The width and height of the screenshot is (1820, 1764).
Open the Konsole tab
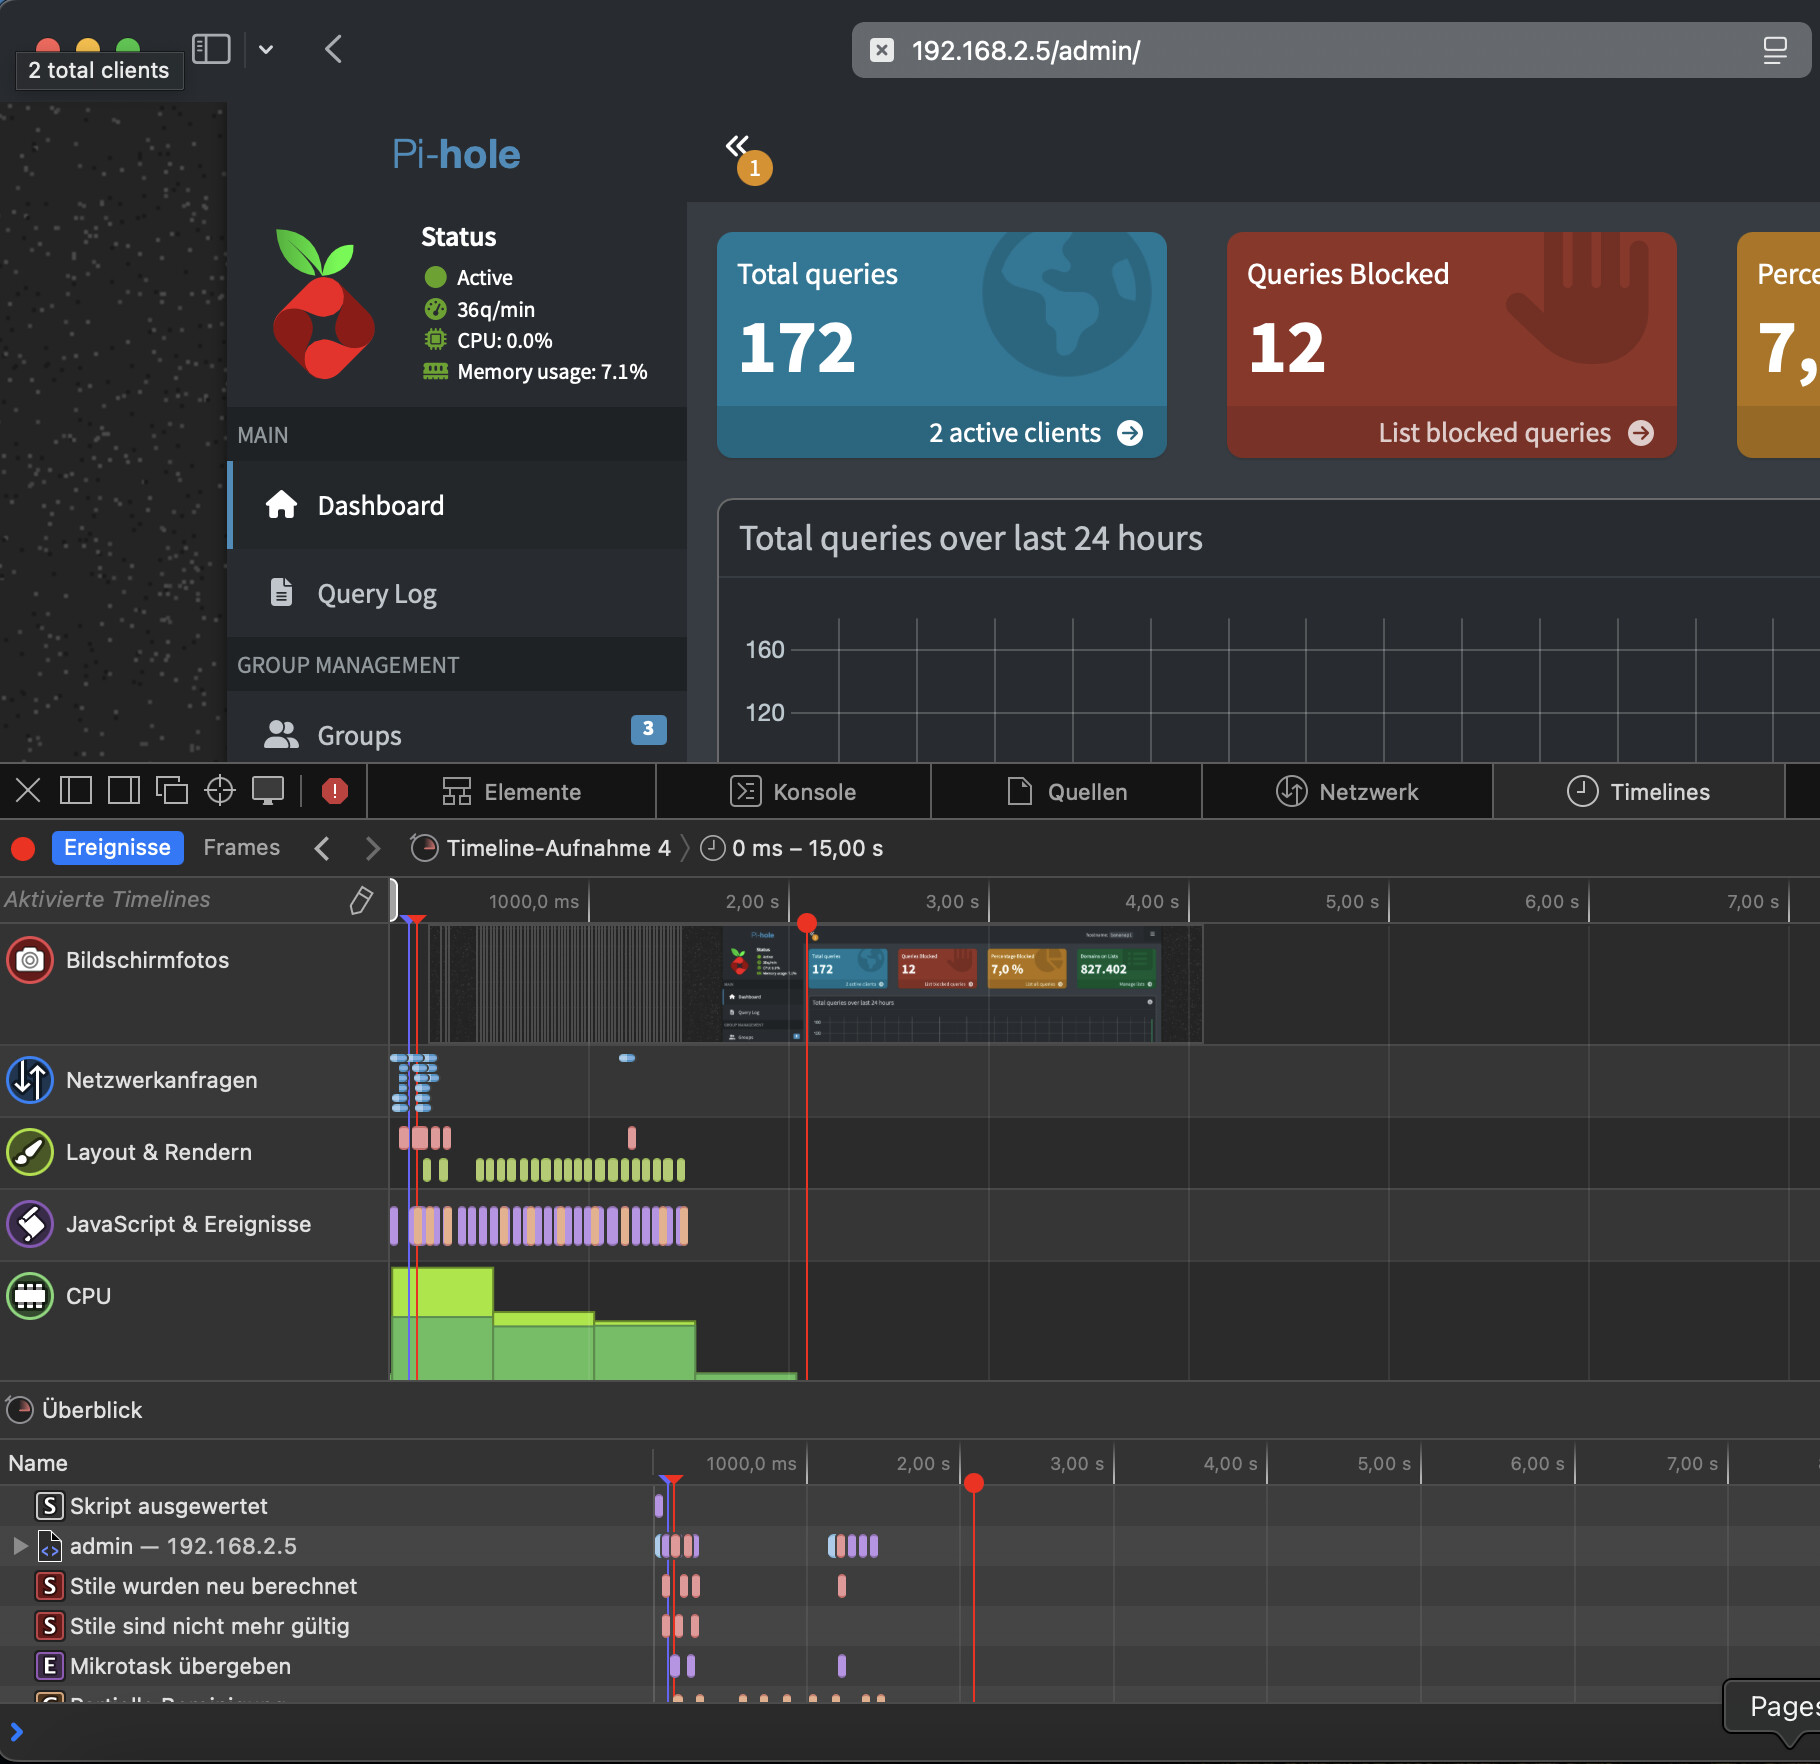(x=794, y=792)
